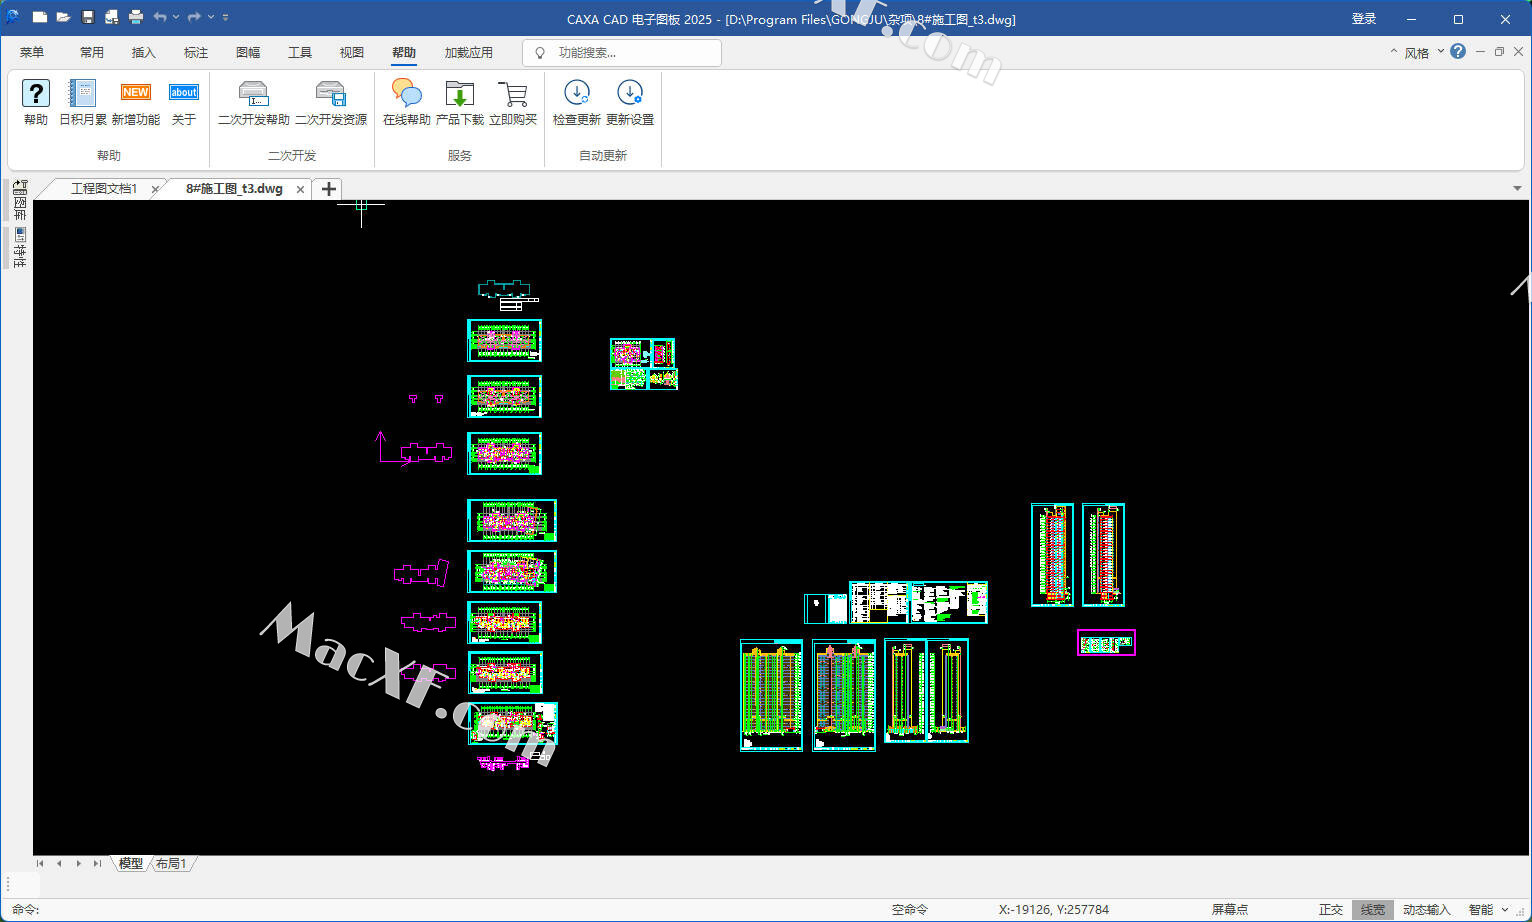The height and width of the screenshot is (922, 1532).
Task: Switch to the 图幅 ribbon tab
Action: (248, 52)
